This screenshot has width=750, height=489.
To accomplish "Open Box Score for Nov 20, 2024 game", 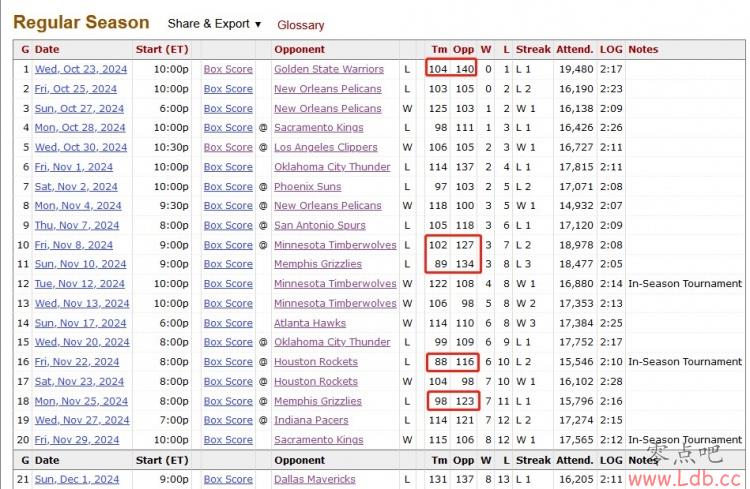I will coord(228,342).
